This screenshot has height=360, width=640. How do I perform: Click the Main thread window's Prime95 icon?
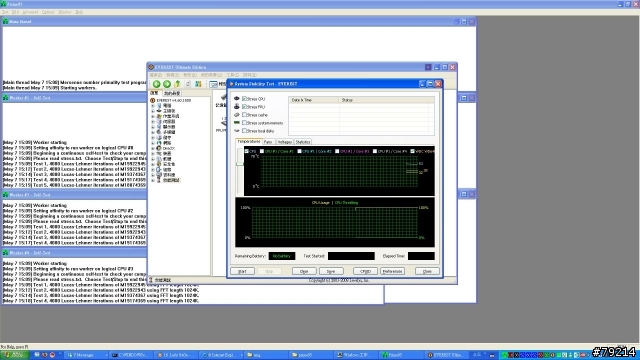click(x=5, y=22)
